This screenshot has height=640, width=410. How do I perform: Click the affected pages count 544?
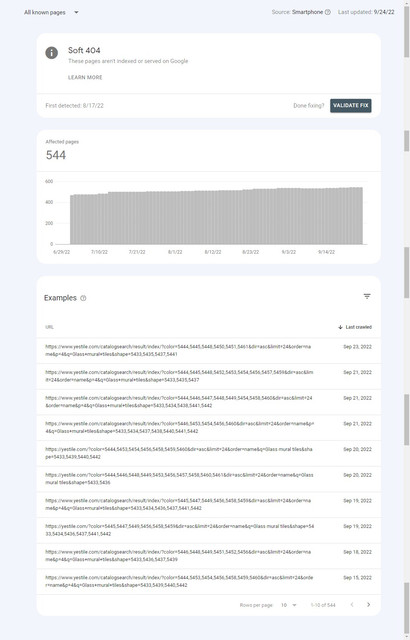pyautogui.click(x=56, y=155)
